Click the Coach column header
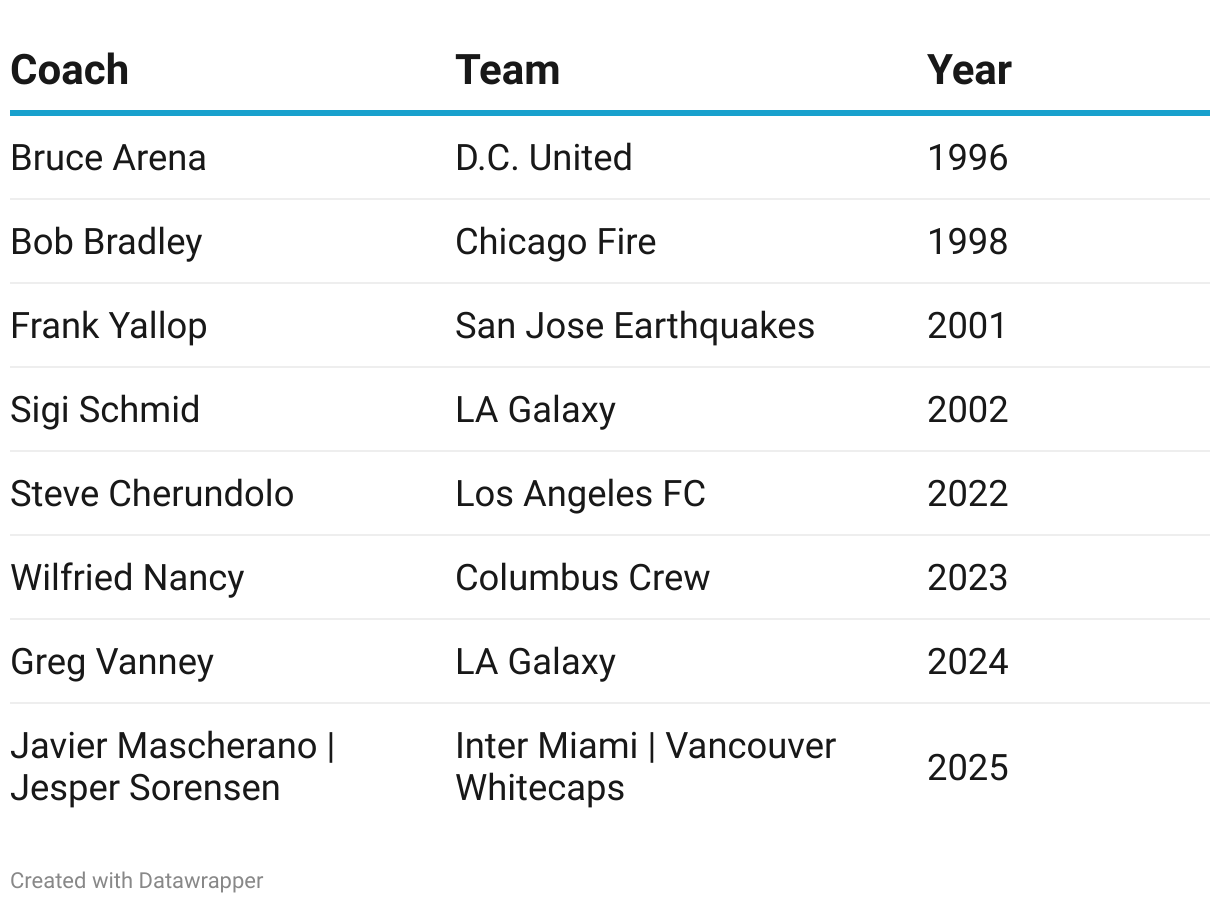 click(70, 70)
